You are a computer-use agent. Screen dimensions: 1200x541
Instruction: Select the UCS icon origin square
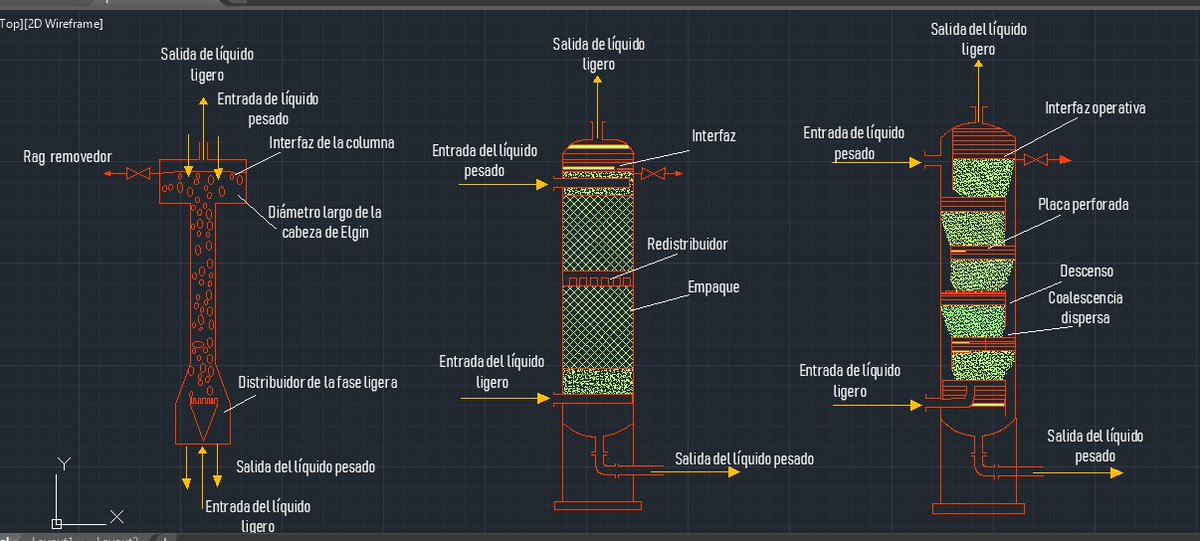tap(57, 523)
